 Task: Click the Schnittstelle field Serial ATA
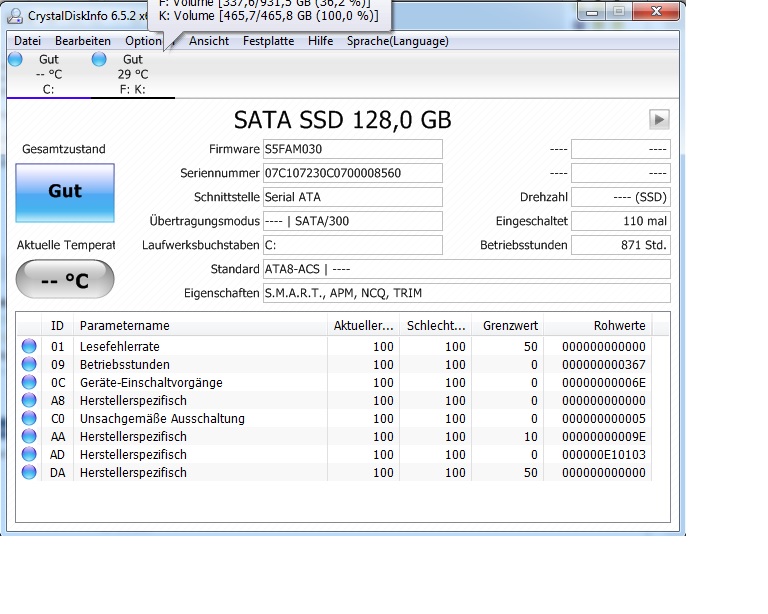point(353,197)
